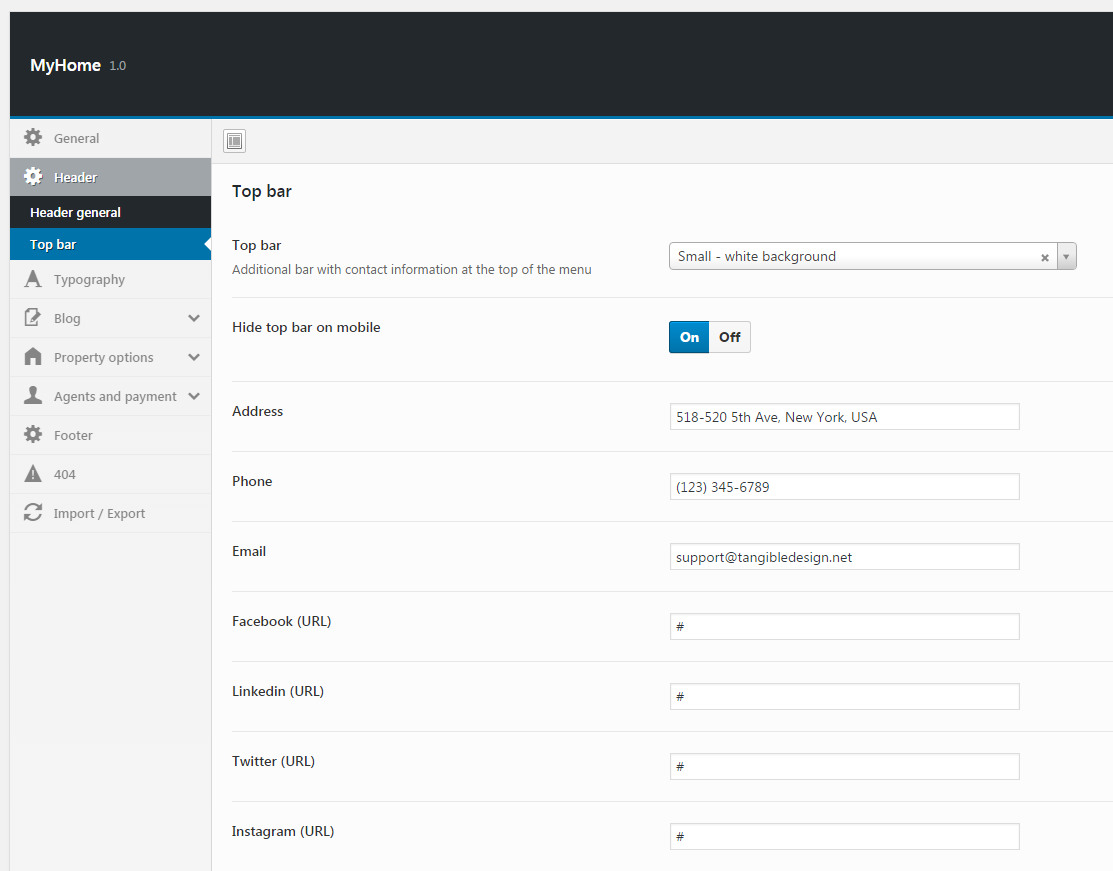Click the Linkedin (URL) label
The width and height of the screenshot is (1113, 871).
point(278,691)
